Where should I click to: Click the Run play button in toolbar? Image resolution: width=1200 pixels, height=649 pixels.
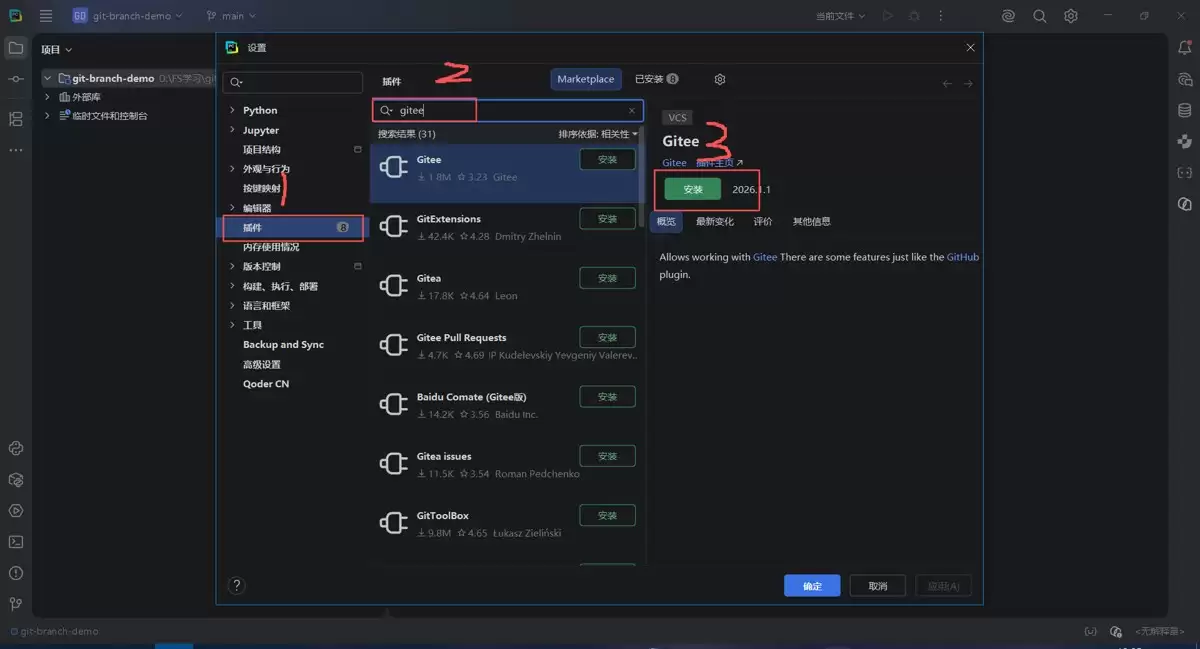(x=887, y=16)
